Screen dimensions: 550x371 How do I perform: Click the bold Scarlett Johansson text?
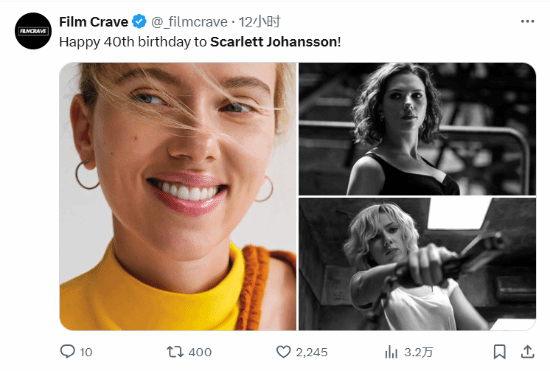click(x=274, y=42)
